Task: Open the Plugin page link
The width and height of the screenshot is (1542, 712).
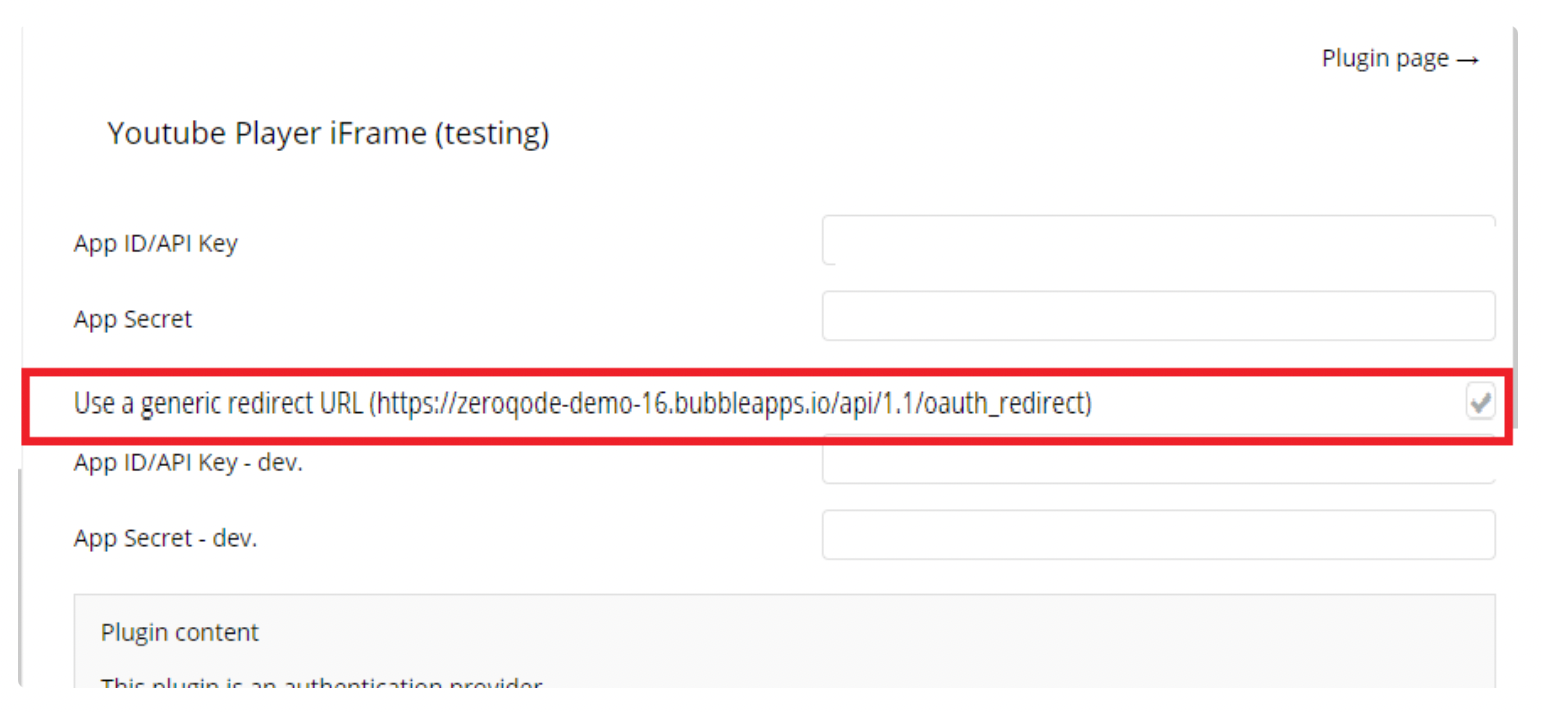Action: pos(1399,59)
